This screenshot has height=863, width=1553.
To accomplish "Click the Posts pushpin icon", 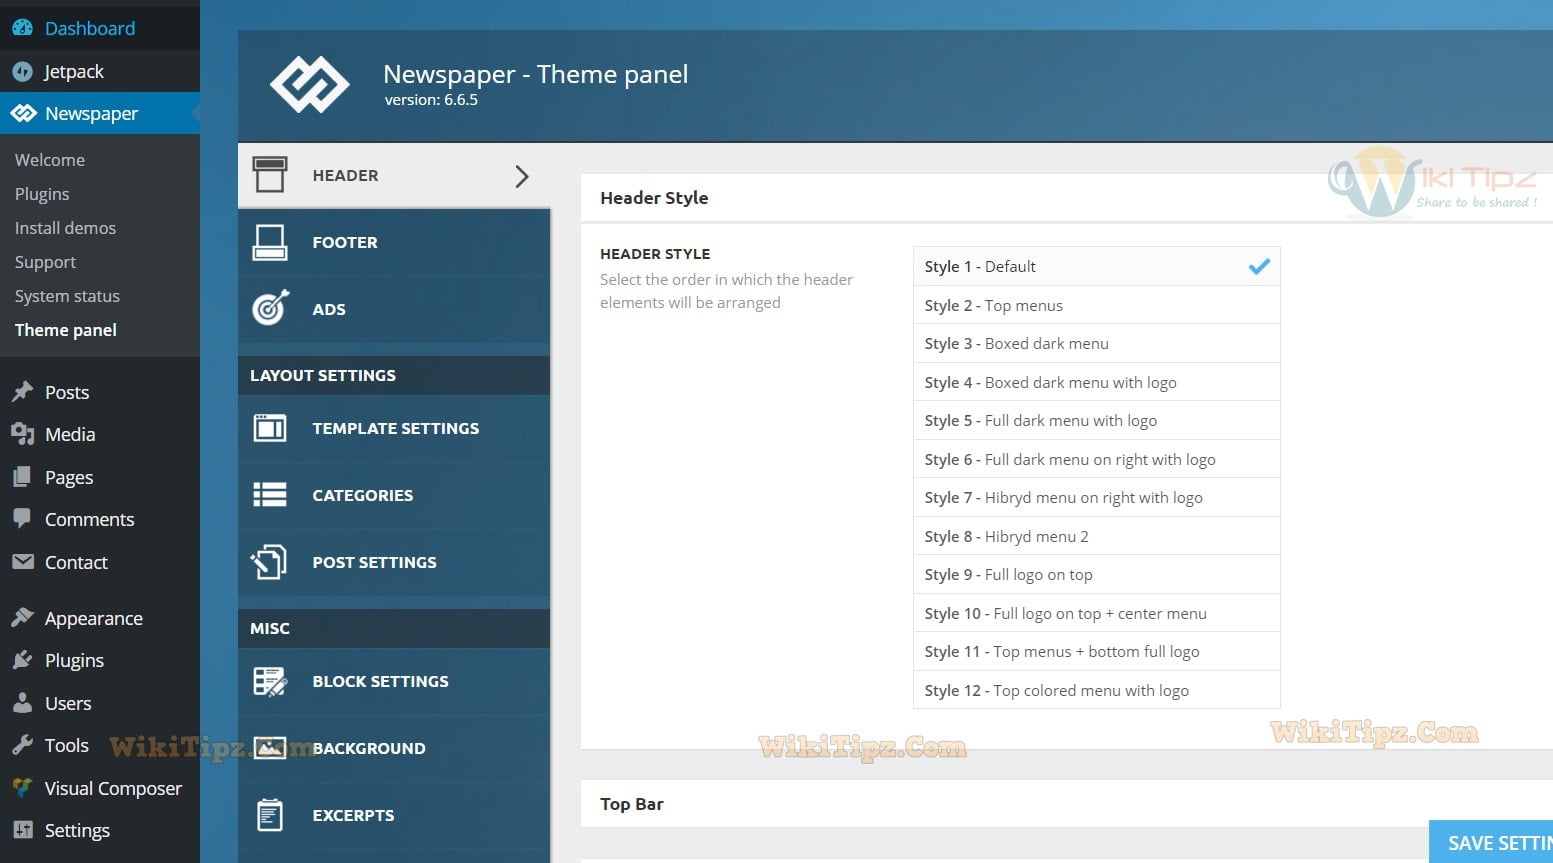I will point(22,392).
